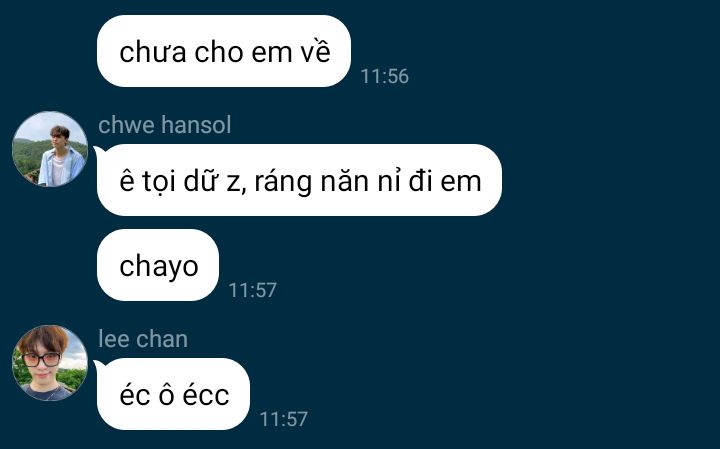Click the word "về" in the top message
This screenshot has width=720, height=449.
pyautogui.click(x=315, y=51)
